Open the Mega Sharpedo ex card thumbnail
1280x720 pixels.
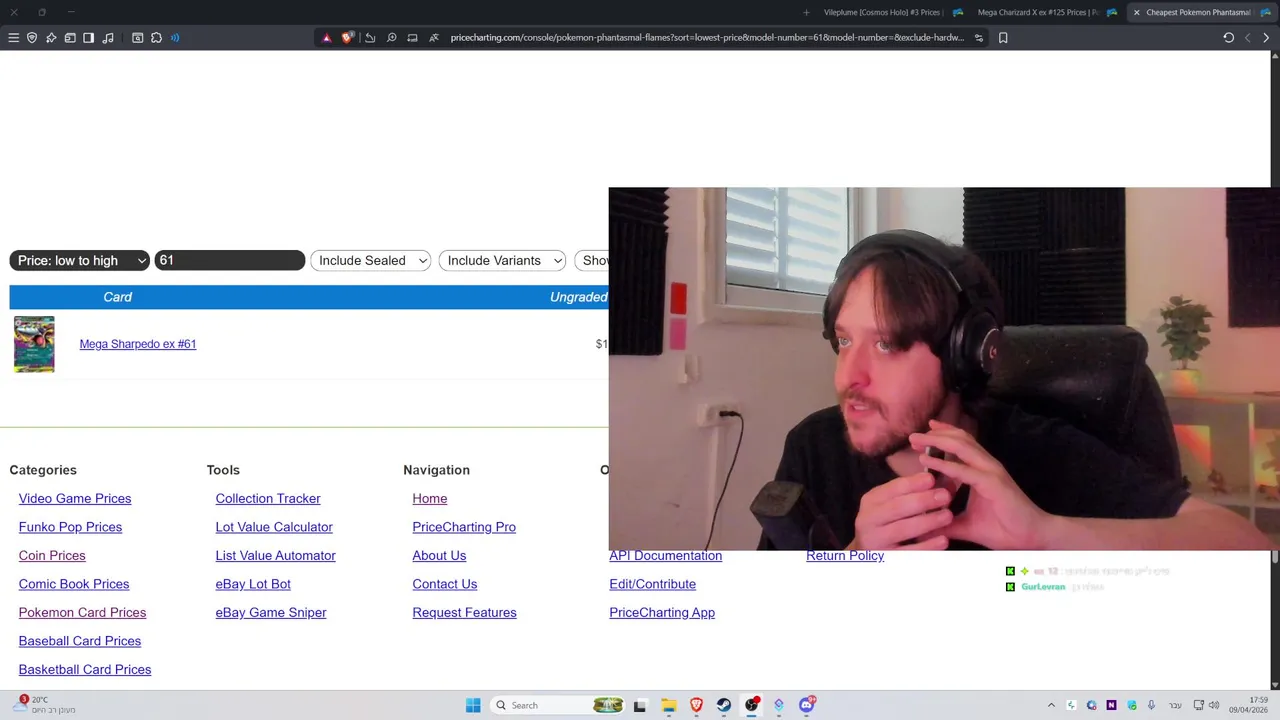point(34,344)
